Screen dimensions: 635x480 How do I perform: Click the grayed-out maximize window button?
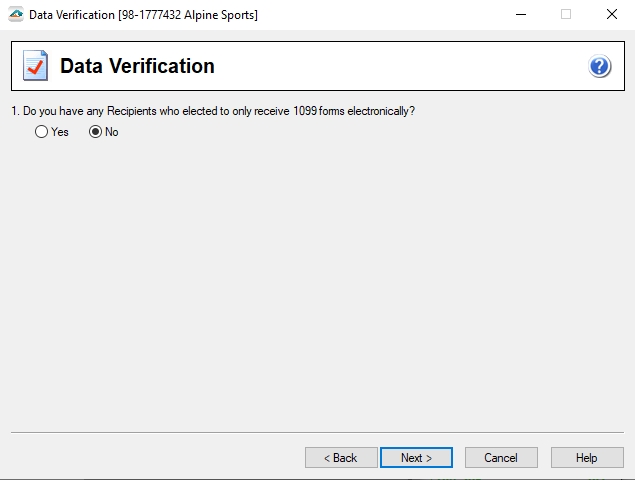tap(566, 14)
